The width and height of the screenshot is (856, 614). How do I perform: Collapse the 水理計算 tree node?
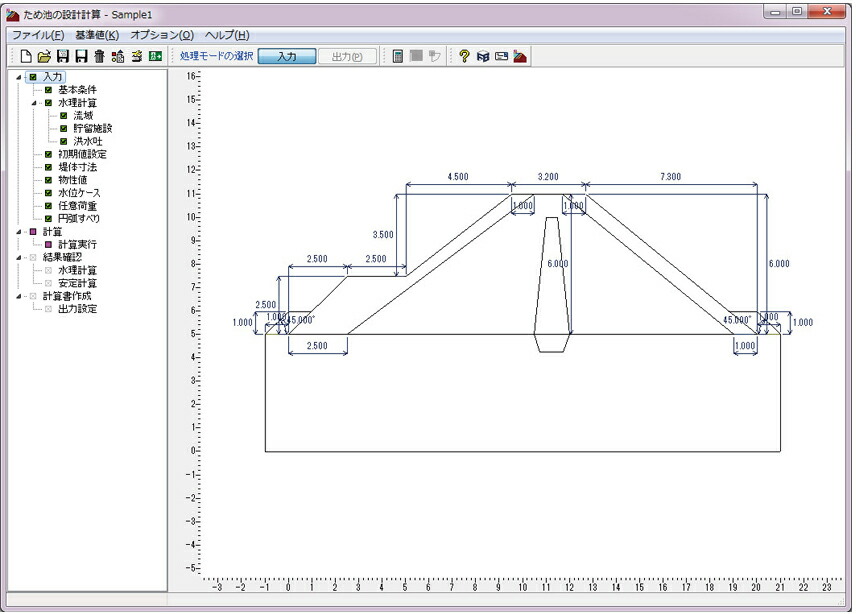(34, 103)
